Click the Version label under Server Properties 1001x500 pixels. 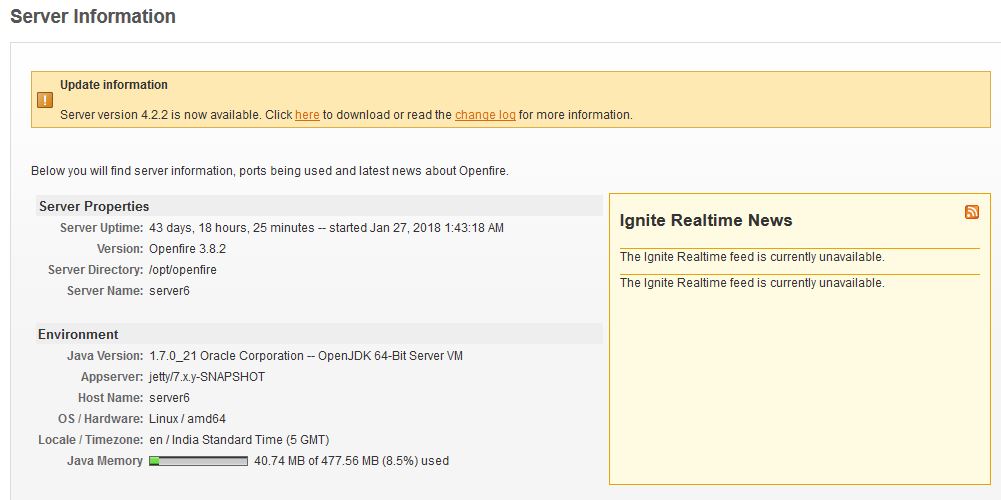click(120, 248)
